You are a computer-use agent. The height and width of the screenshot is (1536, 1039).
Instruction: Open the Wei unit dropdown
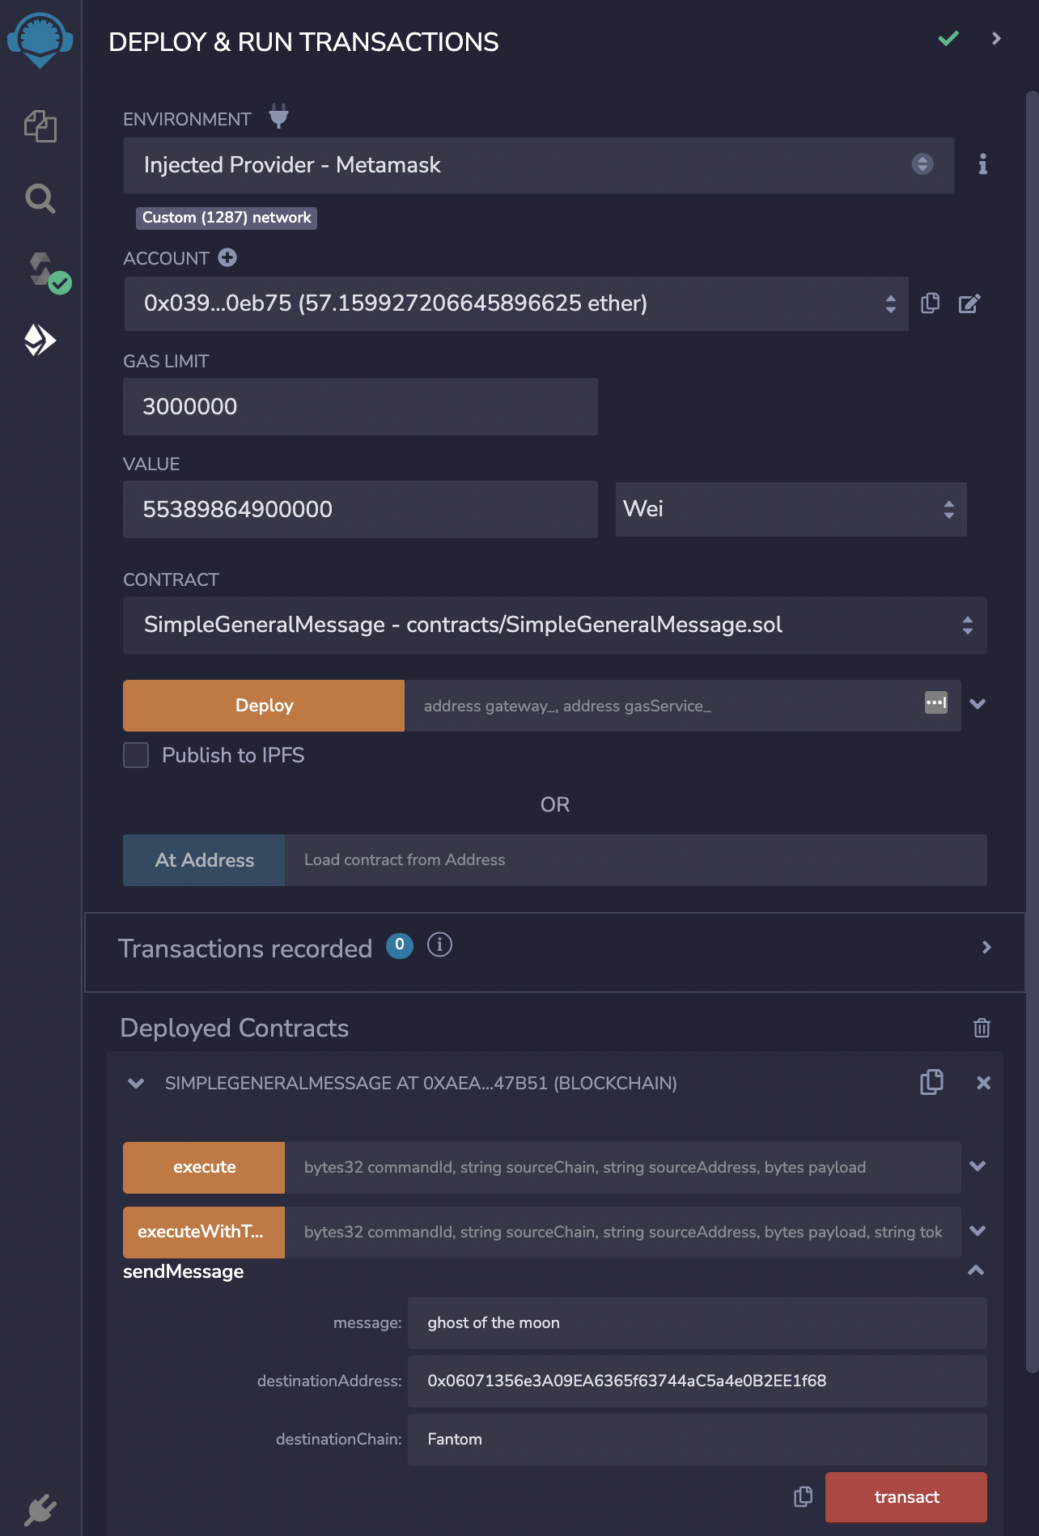click(x=791, y=509)
